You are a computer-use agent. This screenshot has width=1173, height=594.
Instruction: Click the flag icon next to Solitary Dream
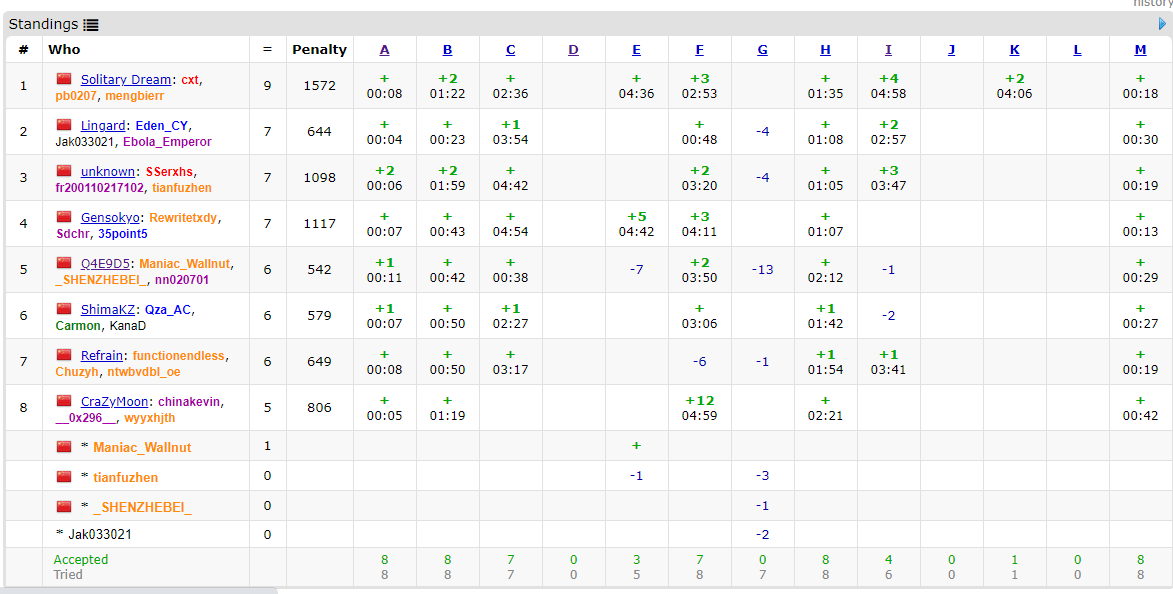(x=65, y=79)
